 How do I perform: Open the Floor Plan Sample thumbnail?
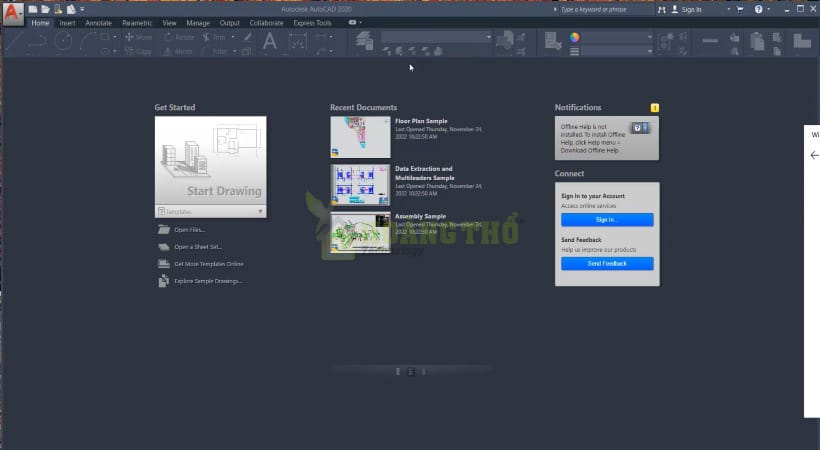(x=360, y=137)
